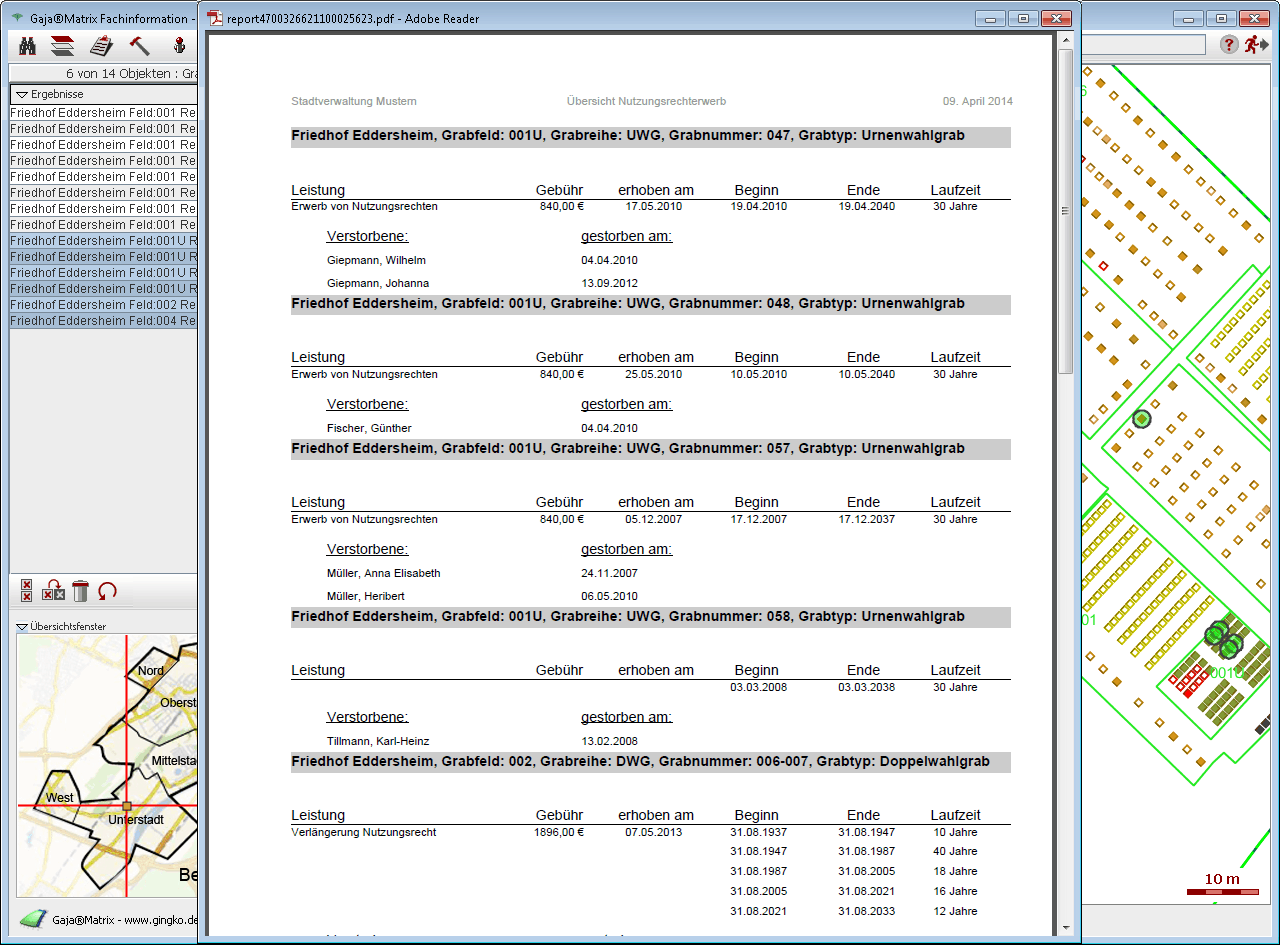Collapse the Übersichtsfenster panel

[x=22, y=627]
